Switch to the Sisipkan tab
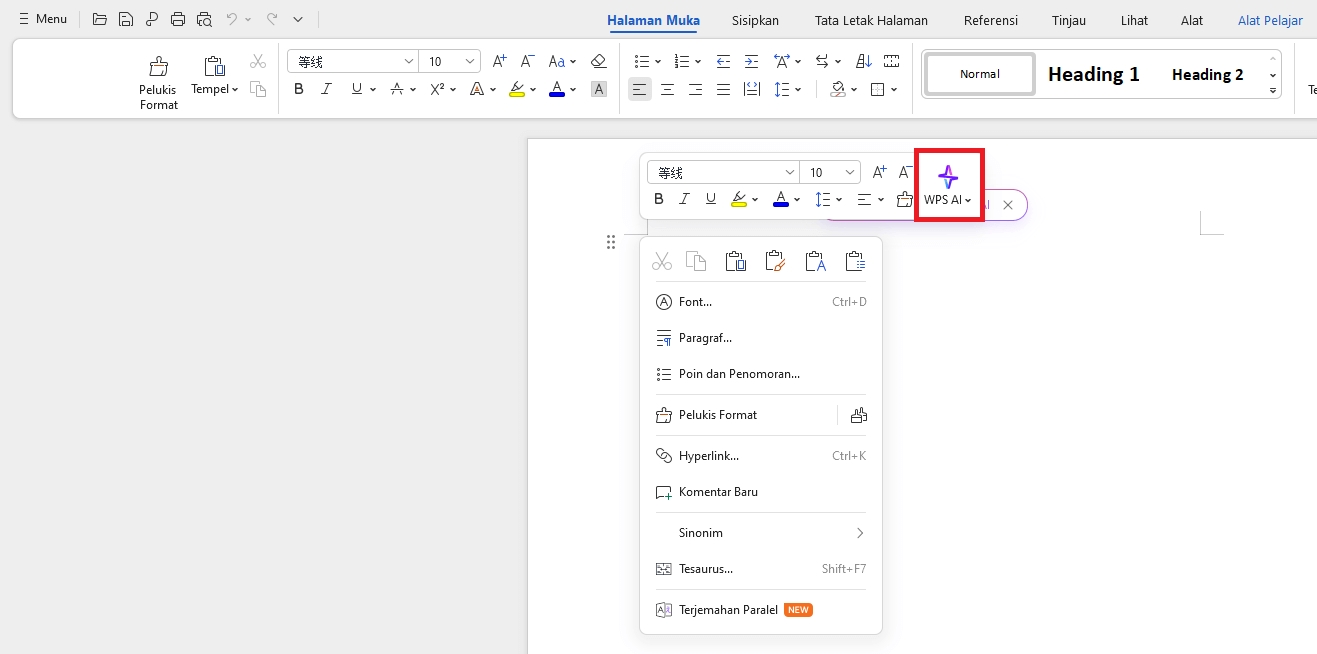The image size is (1317, 654). [x=755, y=20]
